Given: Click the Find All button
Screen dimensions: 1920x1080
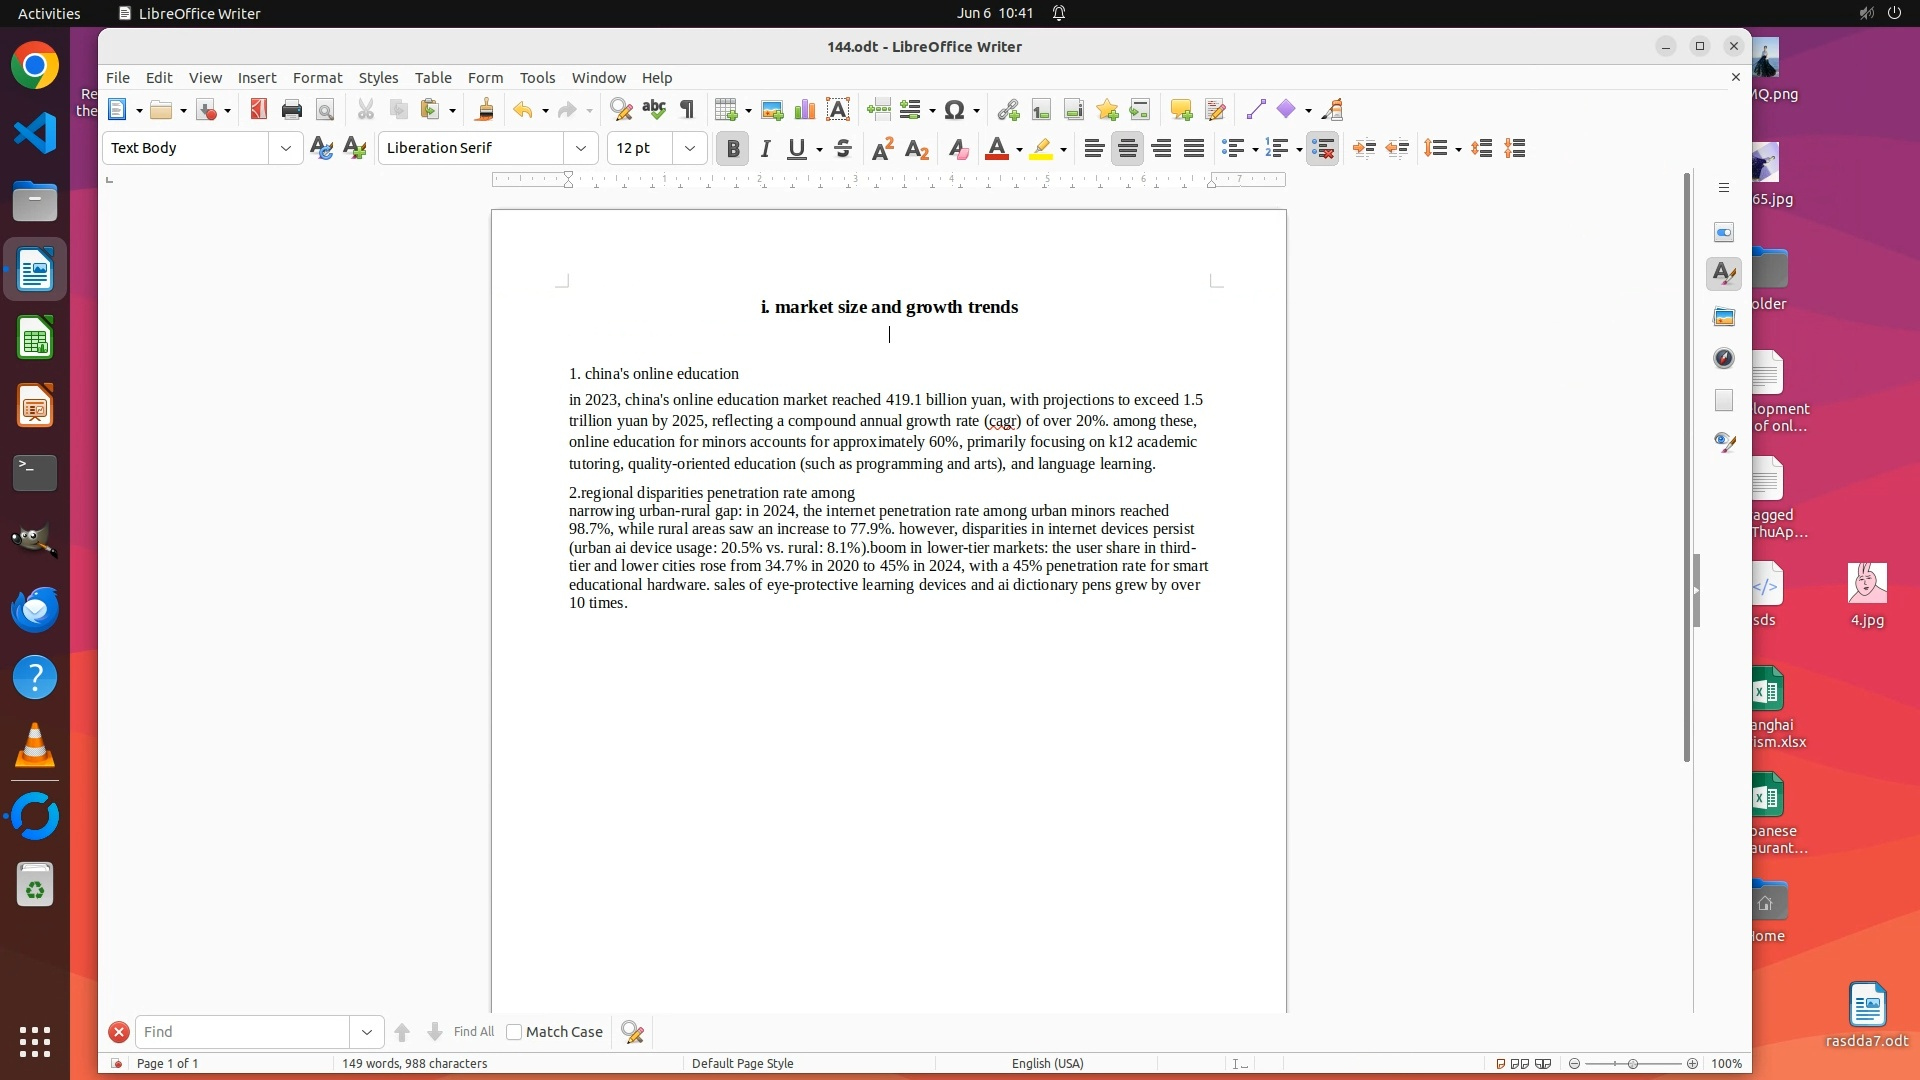Looking at the screenshot, I should point(473,1032).
